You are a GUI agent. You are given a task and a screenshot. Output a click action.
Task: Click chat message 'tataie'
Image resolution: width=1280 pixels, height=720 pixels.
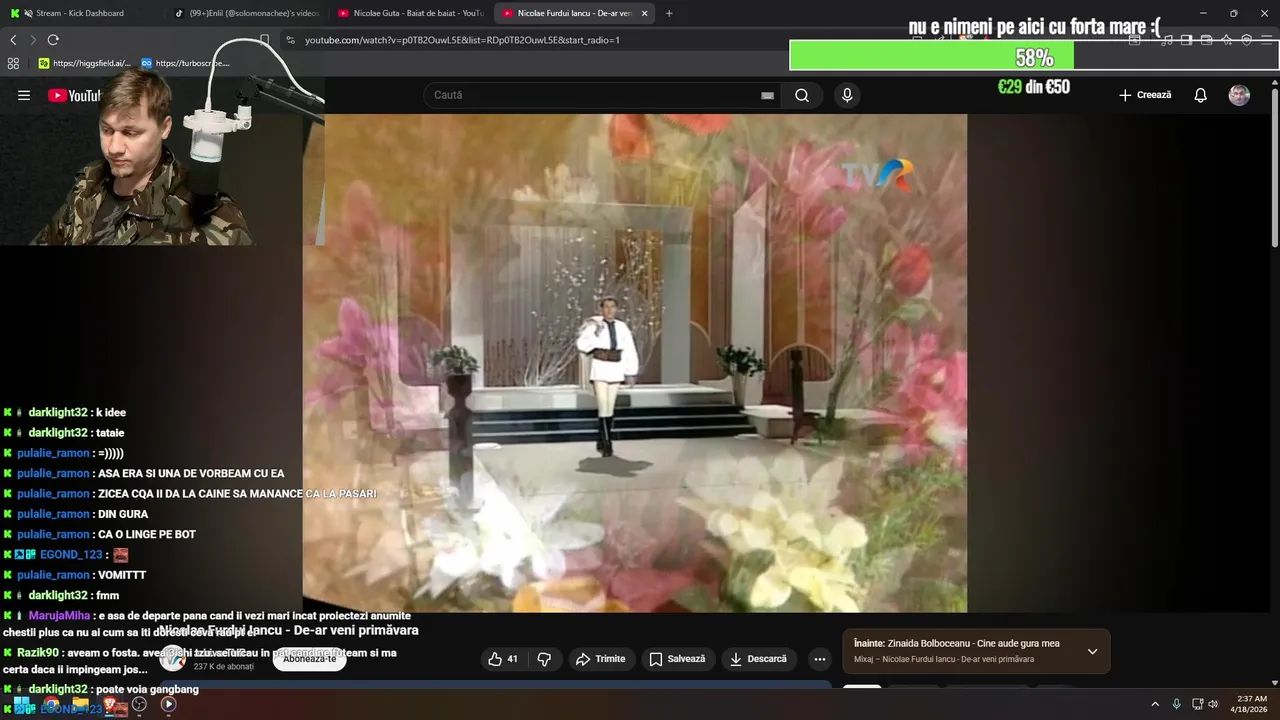click(x=110, y=433)
